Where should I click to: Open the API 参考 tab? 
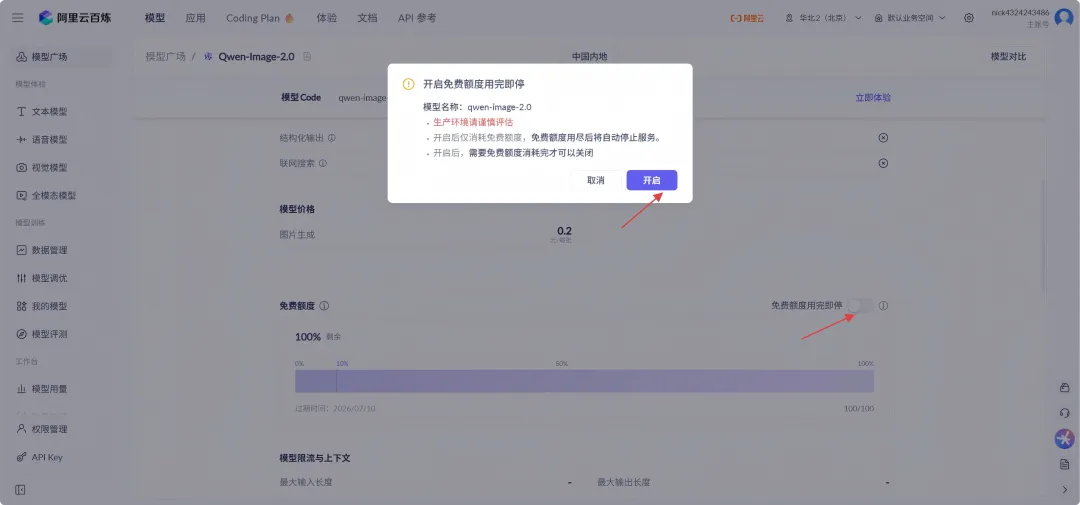(417, 18)
